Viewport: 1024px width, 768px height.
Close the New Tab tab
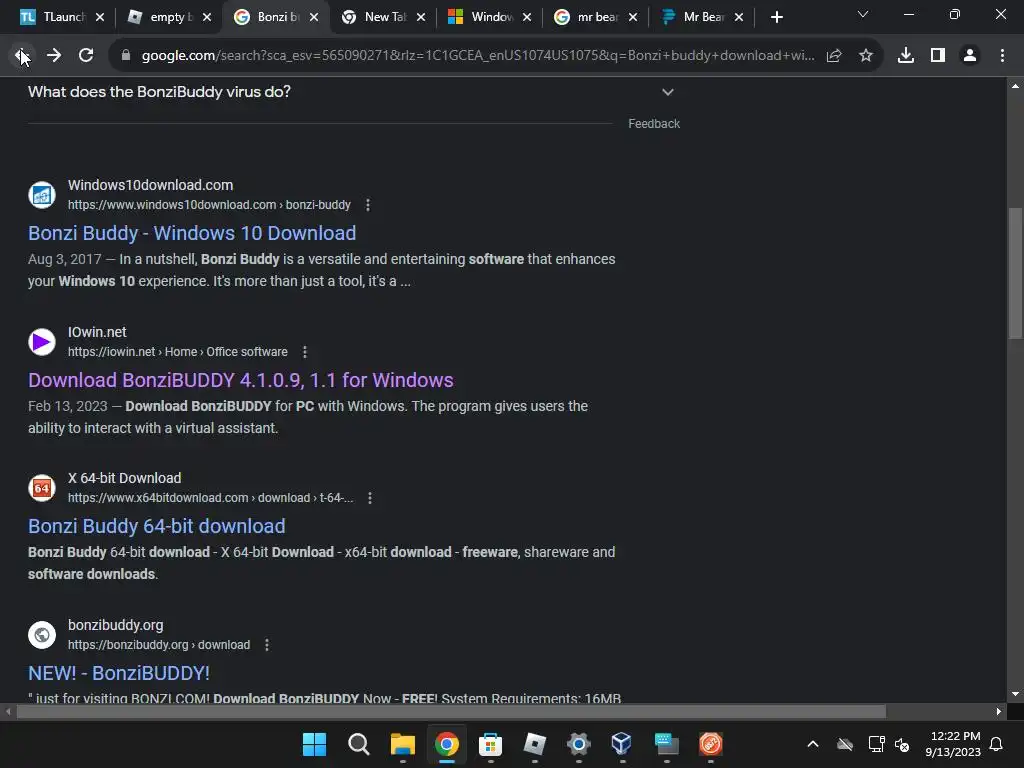[x=421, y=17]
